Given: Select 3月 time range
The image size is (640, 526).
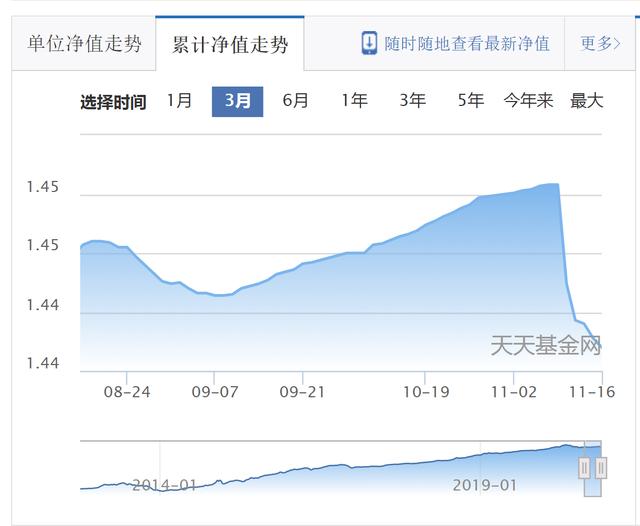Looking at the screenshot, I should pos(238,102).
